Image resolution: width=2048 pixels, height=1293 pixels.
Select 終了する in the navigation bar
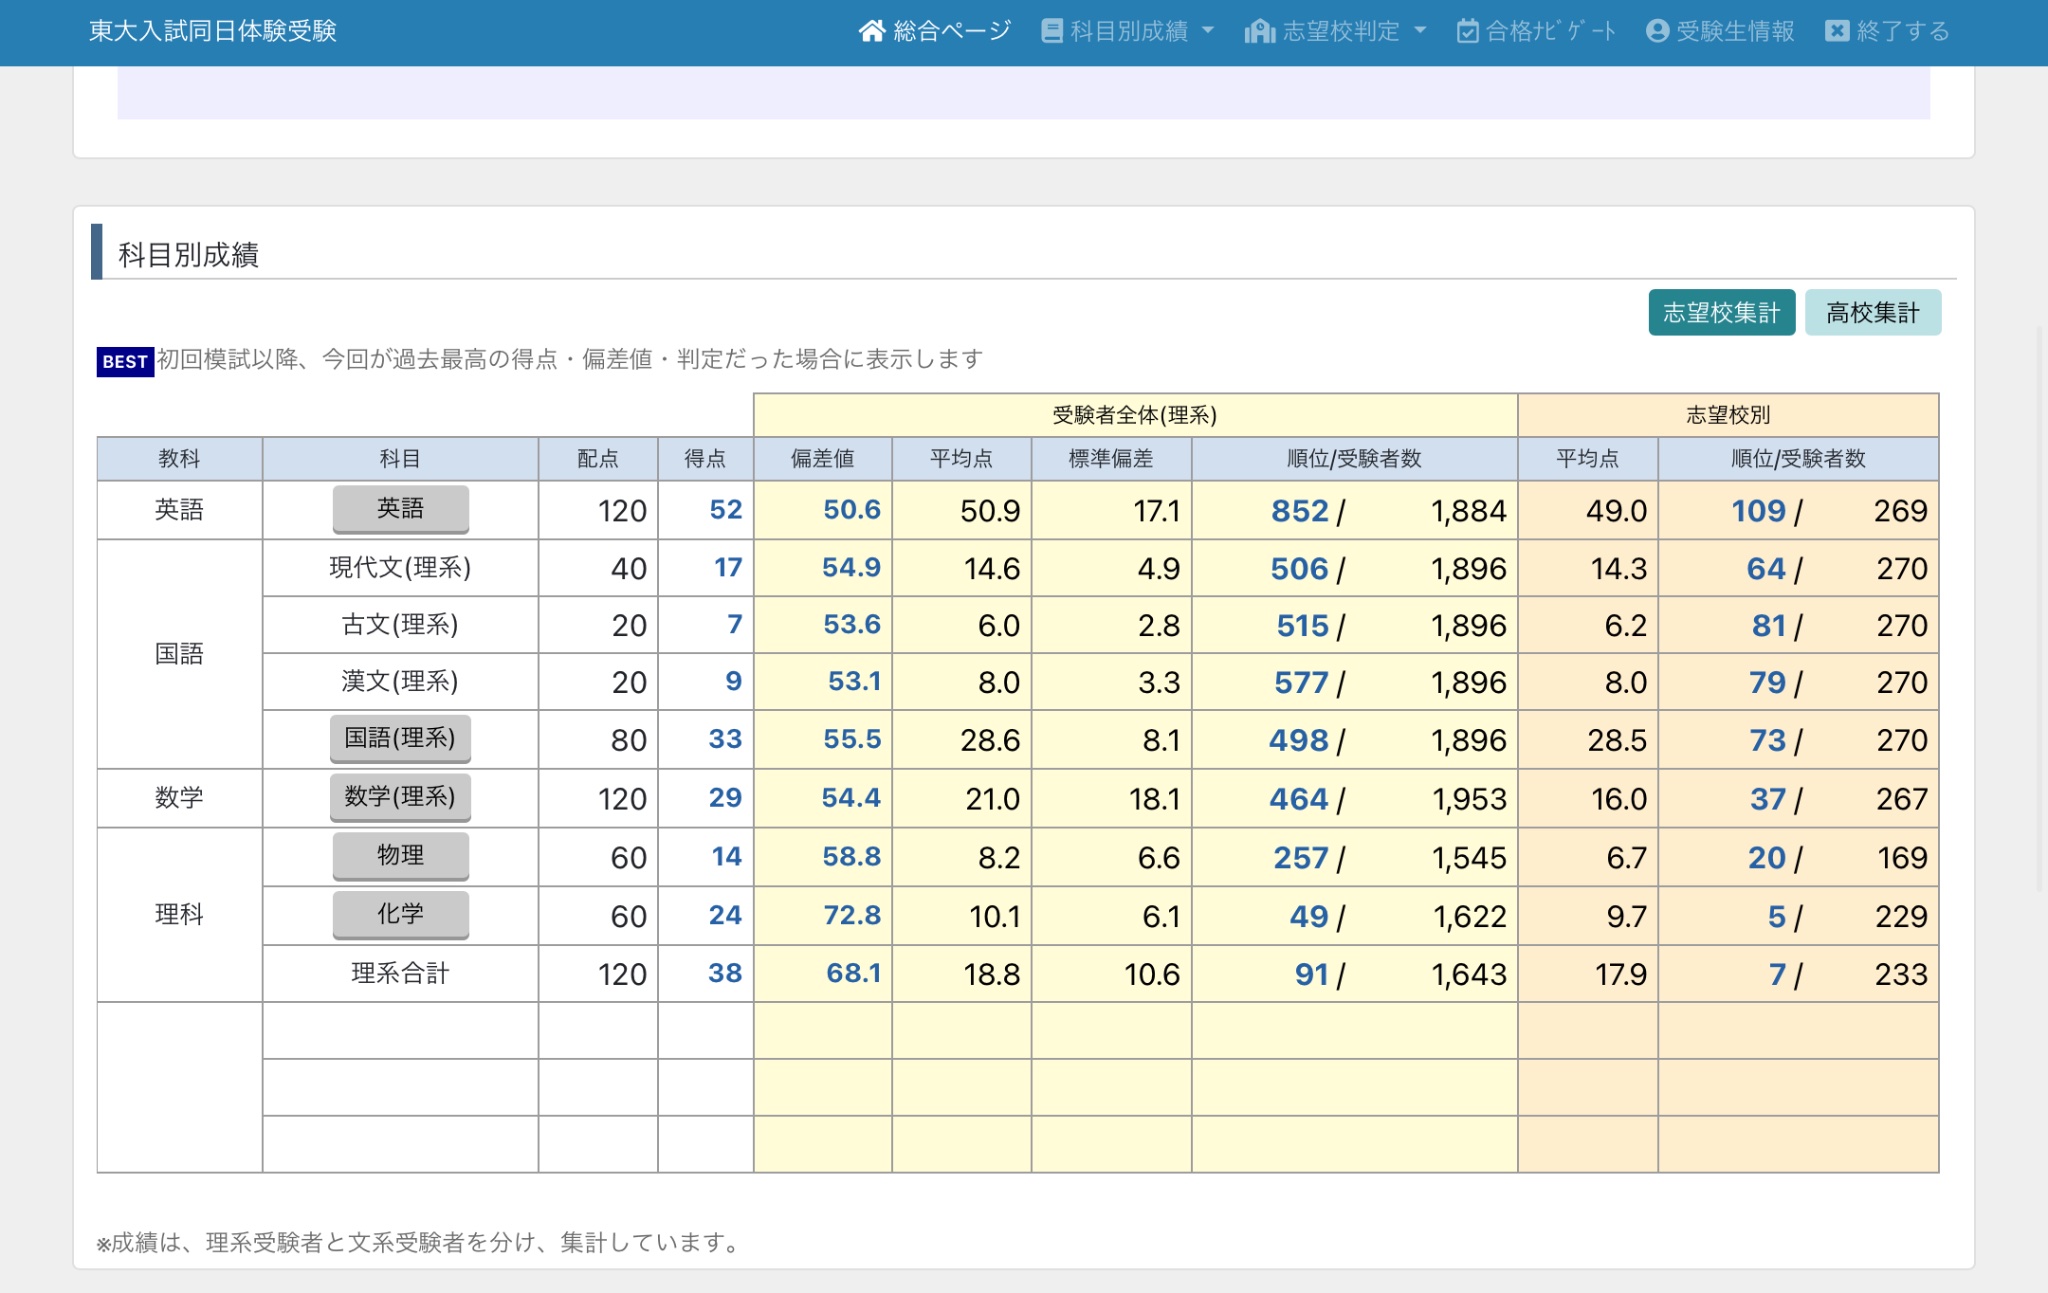click(1887, 31)
